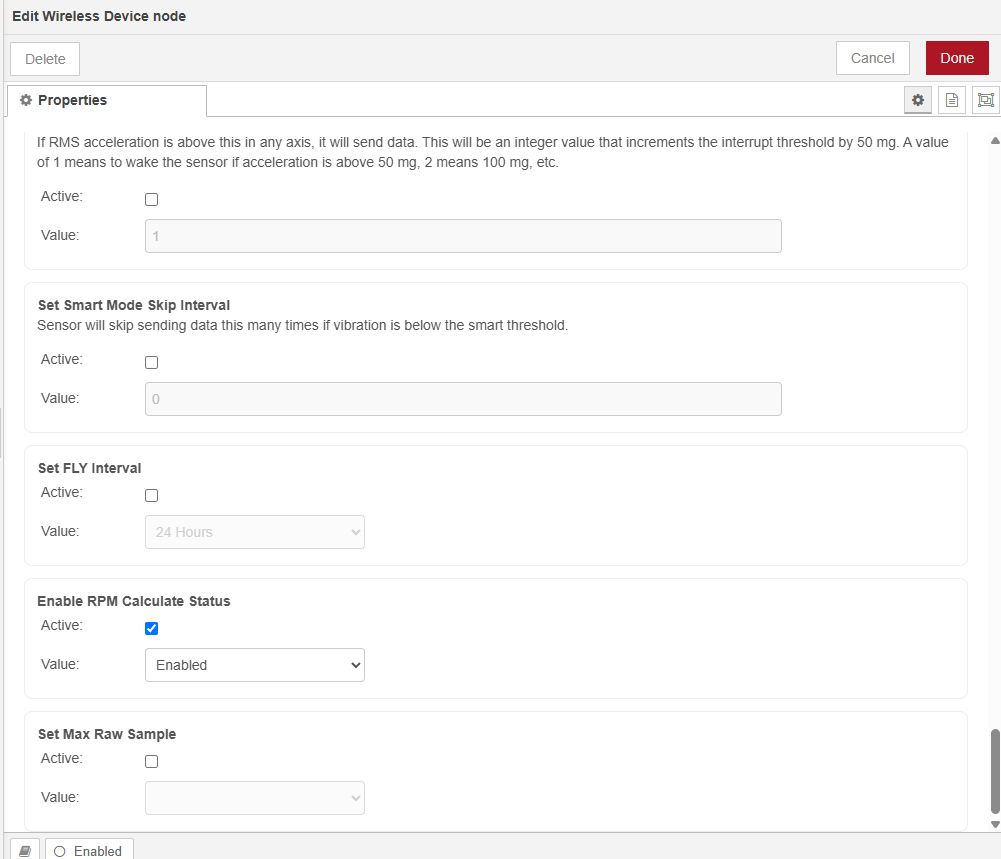Click the Cancel button
The width and height of the screenshot is (1001, 859).
tap(872, 58)
